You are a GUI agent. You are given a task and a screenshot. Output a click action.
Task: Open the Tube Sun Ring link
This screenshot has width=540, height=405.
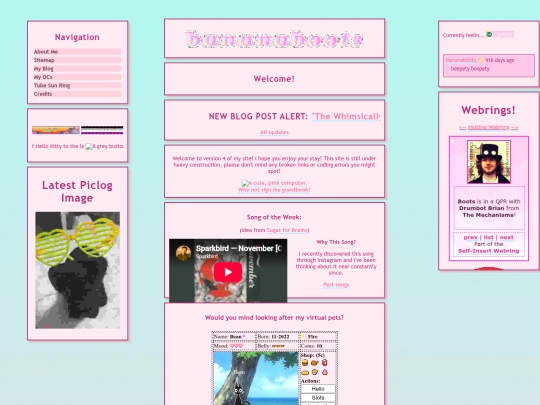[77, 85]
